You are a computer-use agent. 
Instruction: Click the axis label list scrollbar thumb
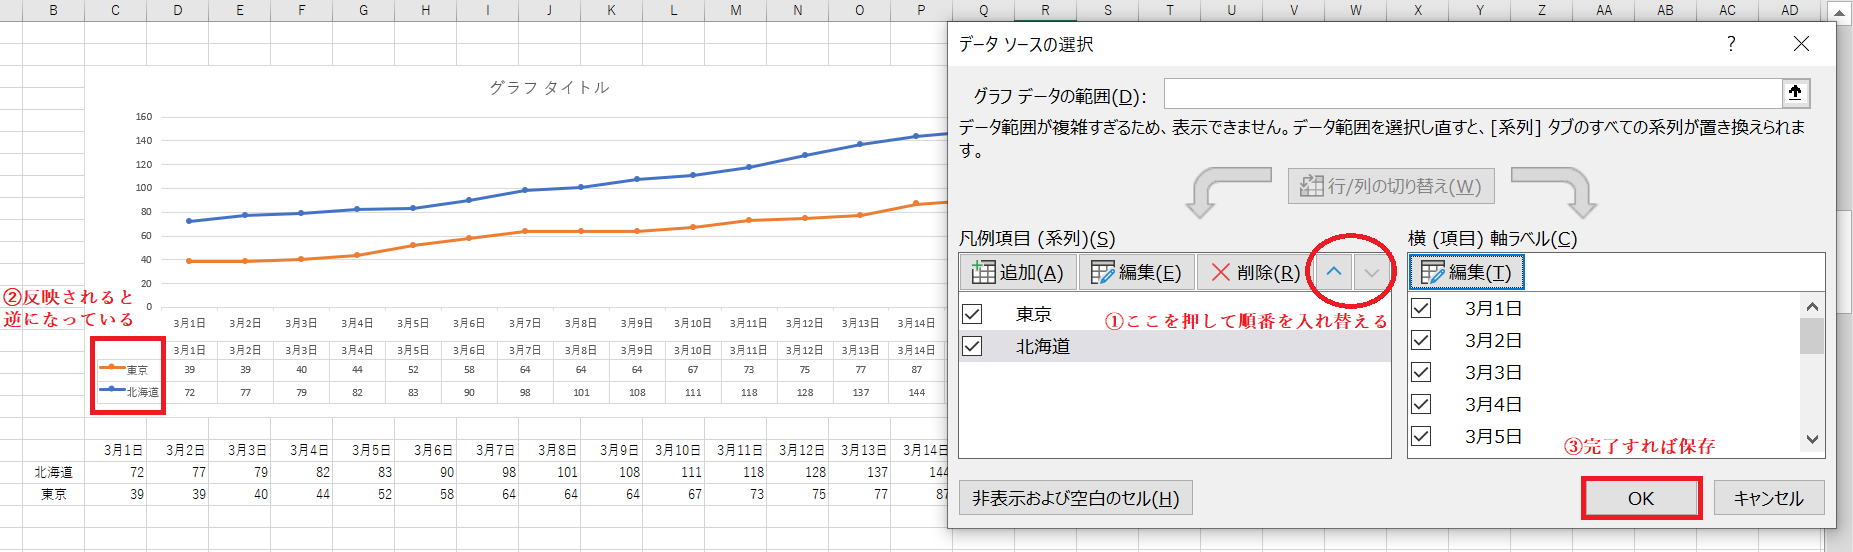coord(1812,336)
